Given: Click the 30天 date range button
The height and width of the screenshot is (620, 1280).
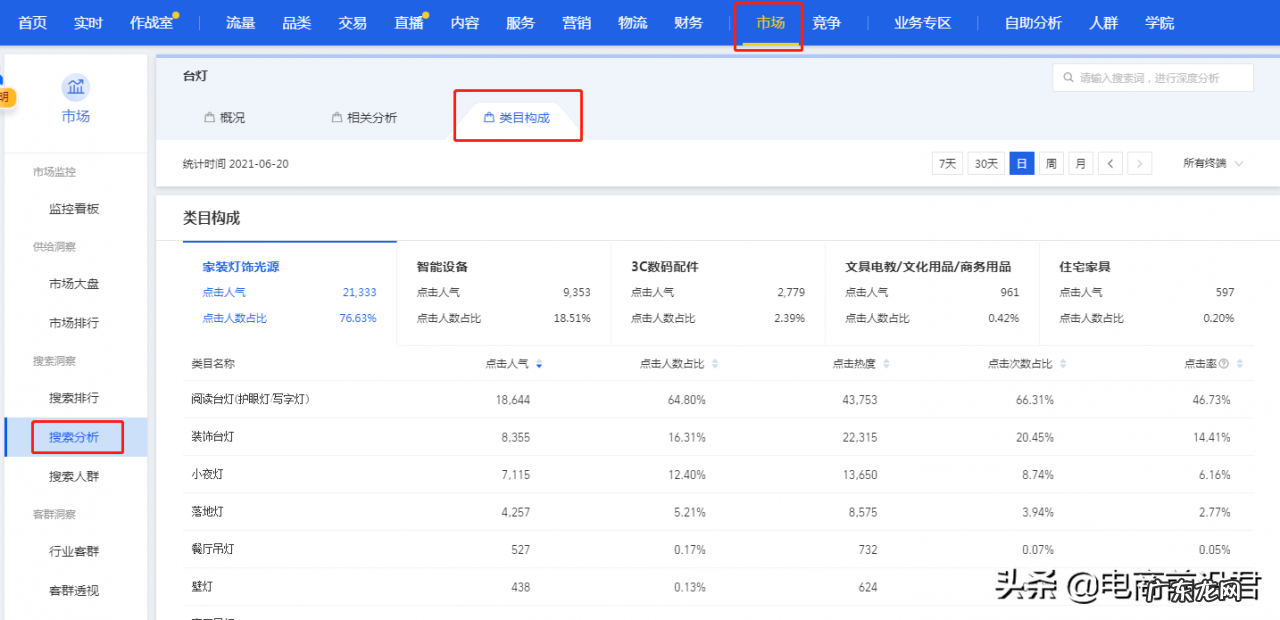Looking at the screenshot, I should coord(984,162).
